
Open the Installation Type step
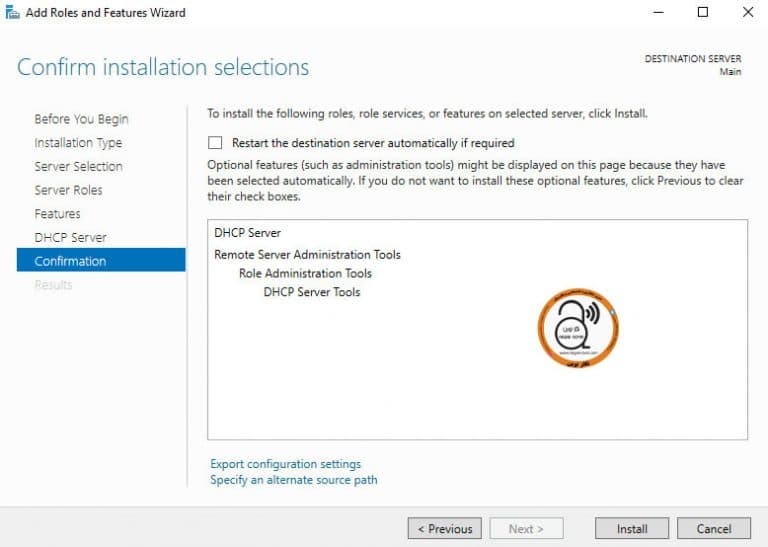point(78,143)
